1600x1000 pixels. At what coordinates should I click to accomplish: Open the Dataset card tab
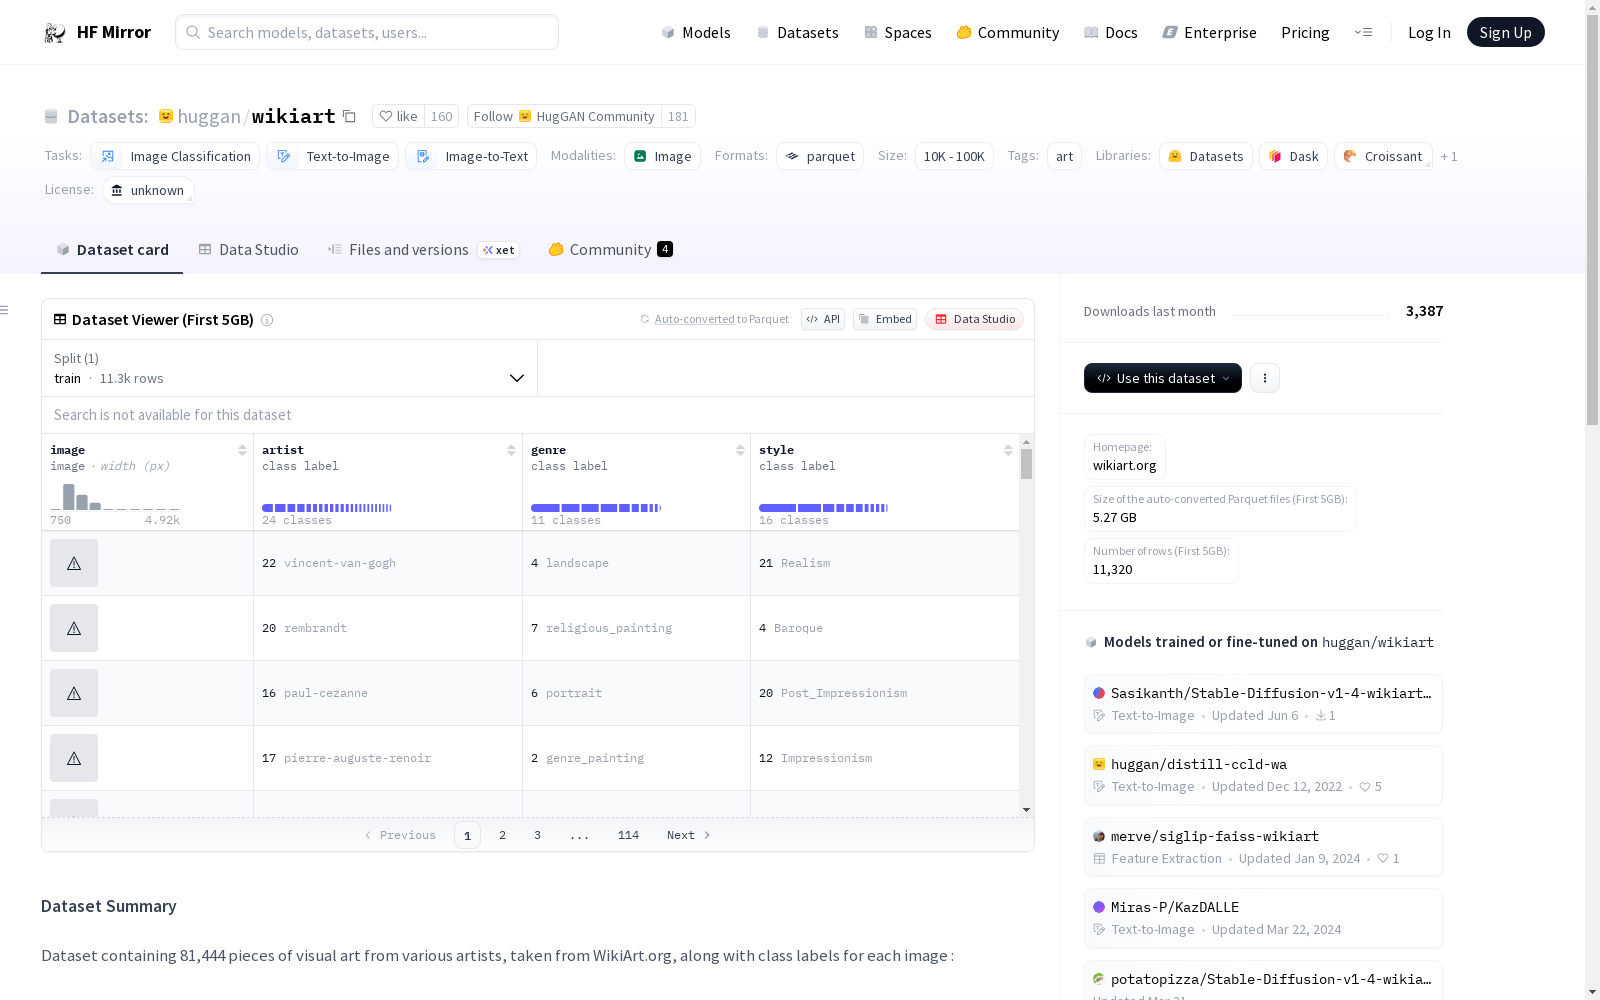pyautogui.click(x=112, y=250)
